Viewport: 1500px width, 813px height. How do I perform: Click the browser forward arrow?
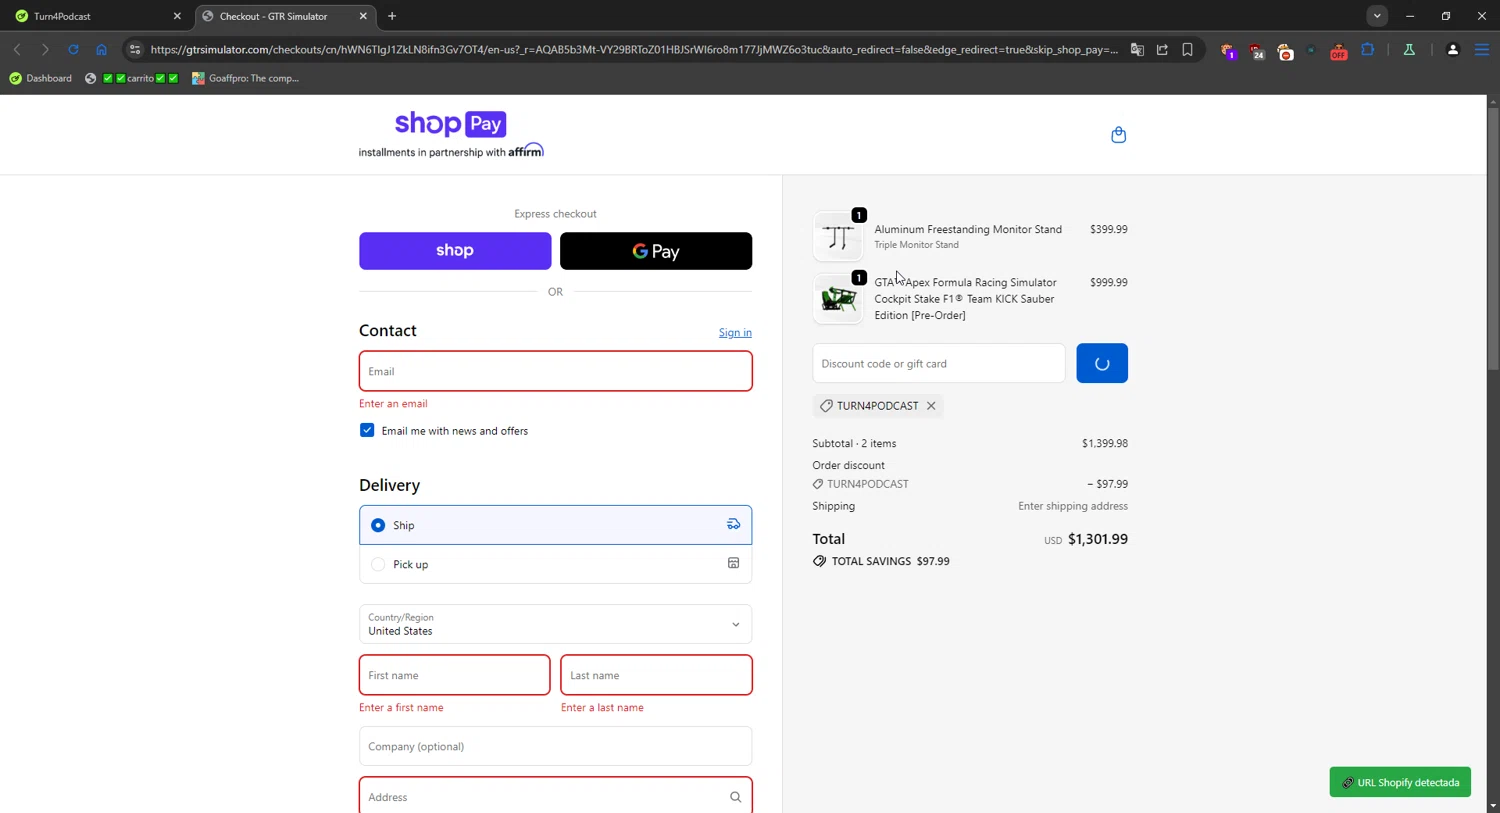click(45, 50)
